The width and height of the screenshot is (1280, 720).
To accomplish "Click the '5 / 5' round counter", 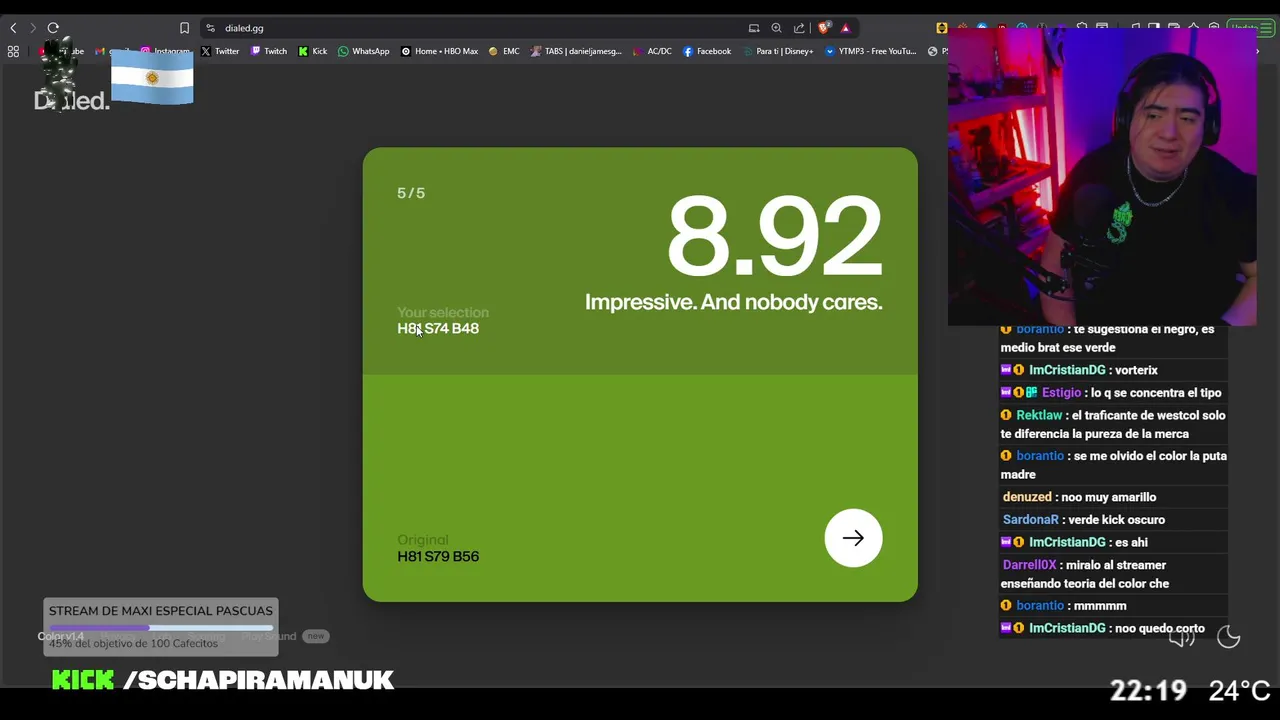I will 411,193.
